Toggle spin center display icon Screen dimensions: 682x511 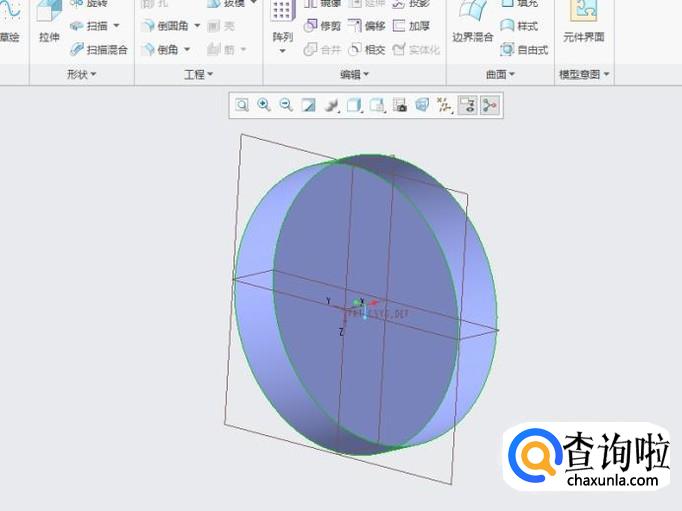[490, 105]
